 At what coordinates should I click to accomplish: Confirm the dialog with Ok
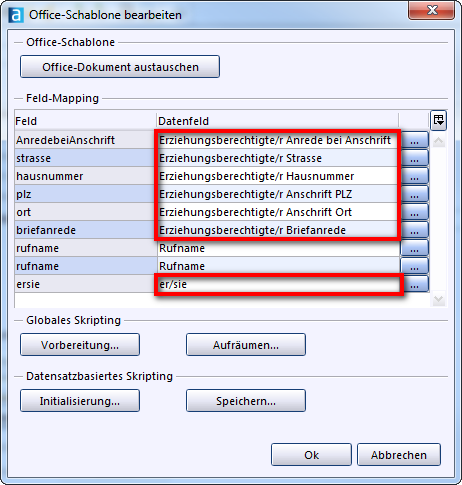(311, 455)
